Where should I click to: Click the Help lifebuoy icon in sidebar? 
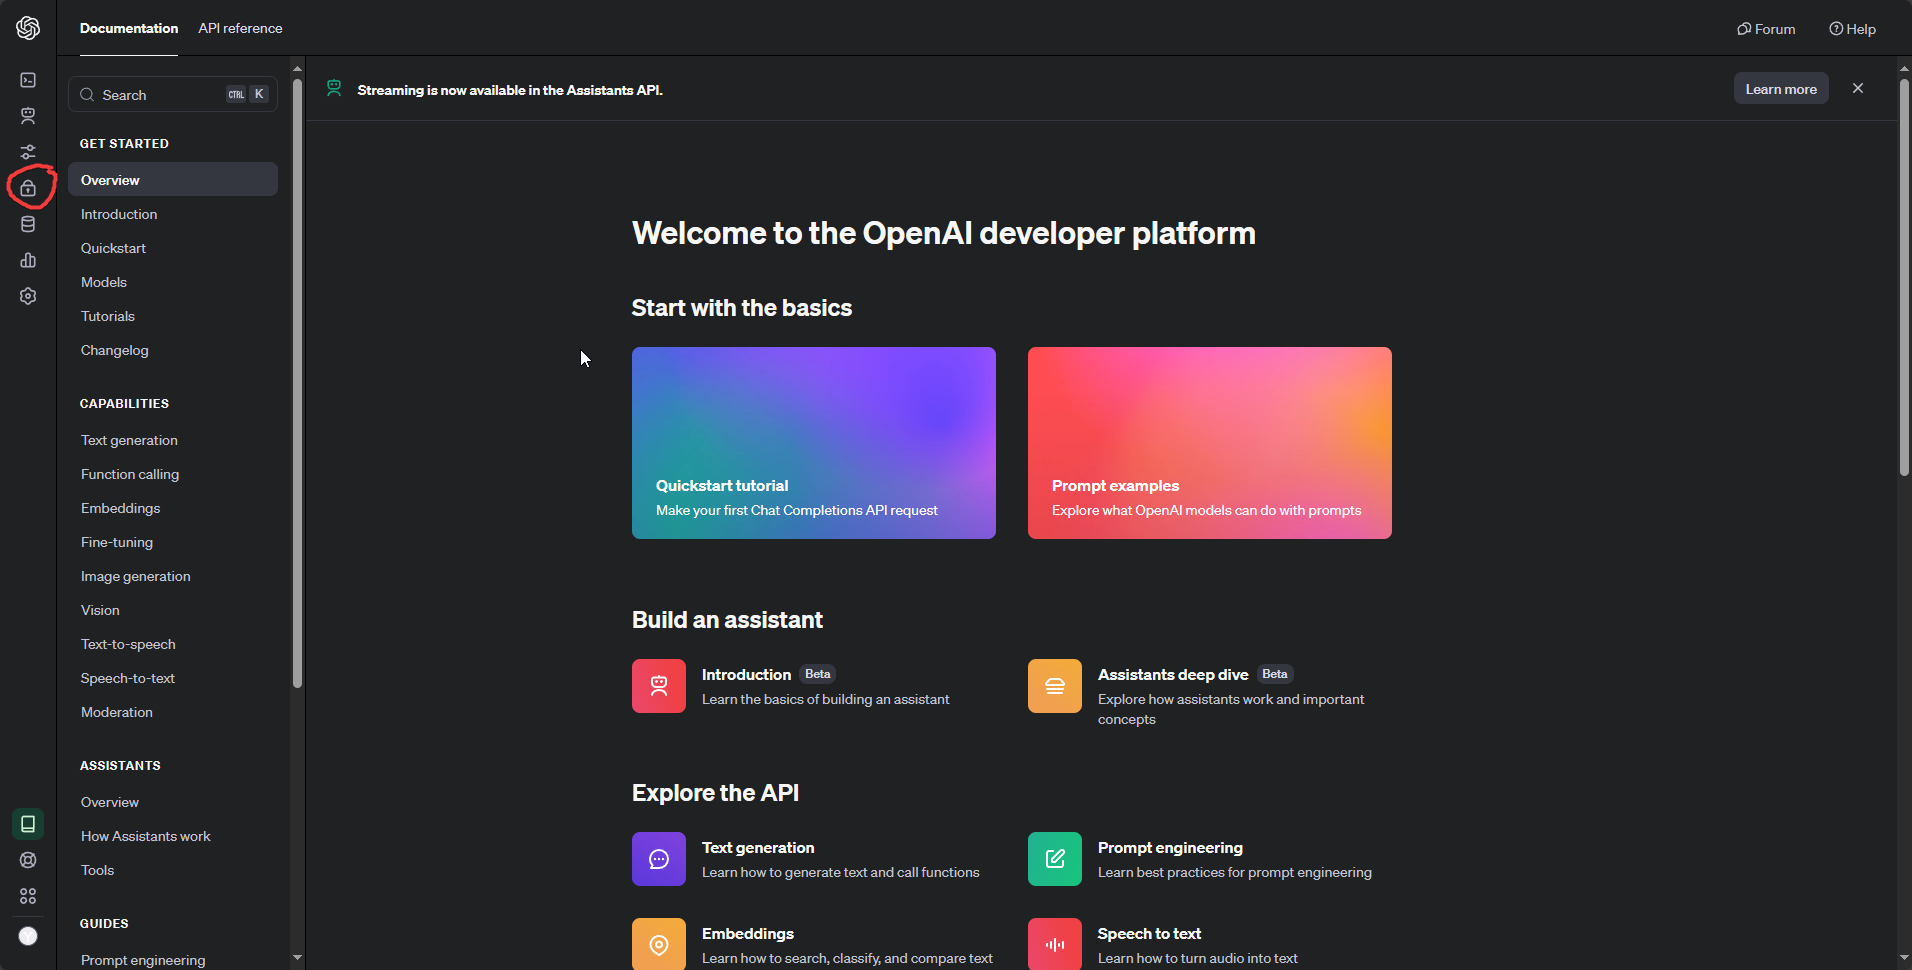[x=28, y=860]
